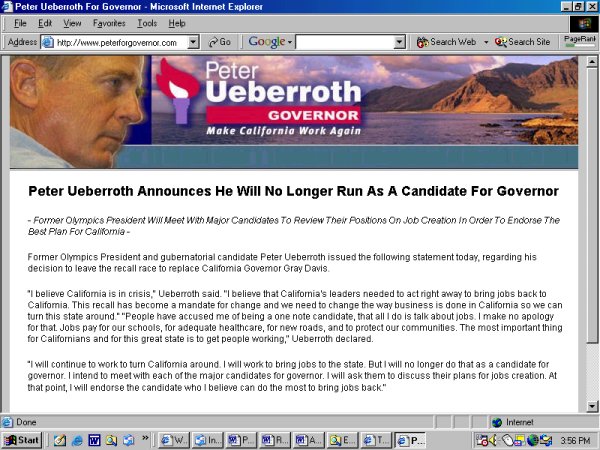This screenshot has height=450, width=600.
Task: Click the first system tray icon with red badge
Action: click(x=482, y=440)
